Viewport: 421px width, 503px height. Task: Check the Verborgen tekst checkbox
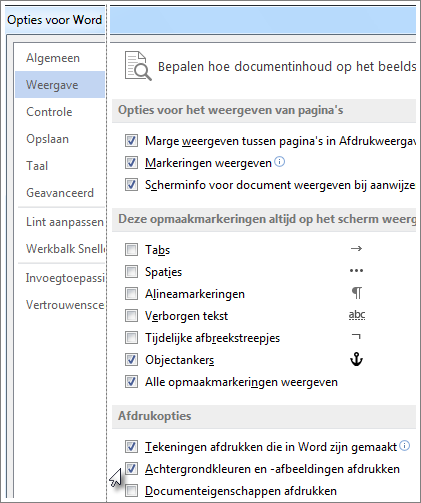click(x=131, y=315)
